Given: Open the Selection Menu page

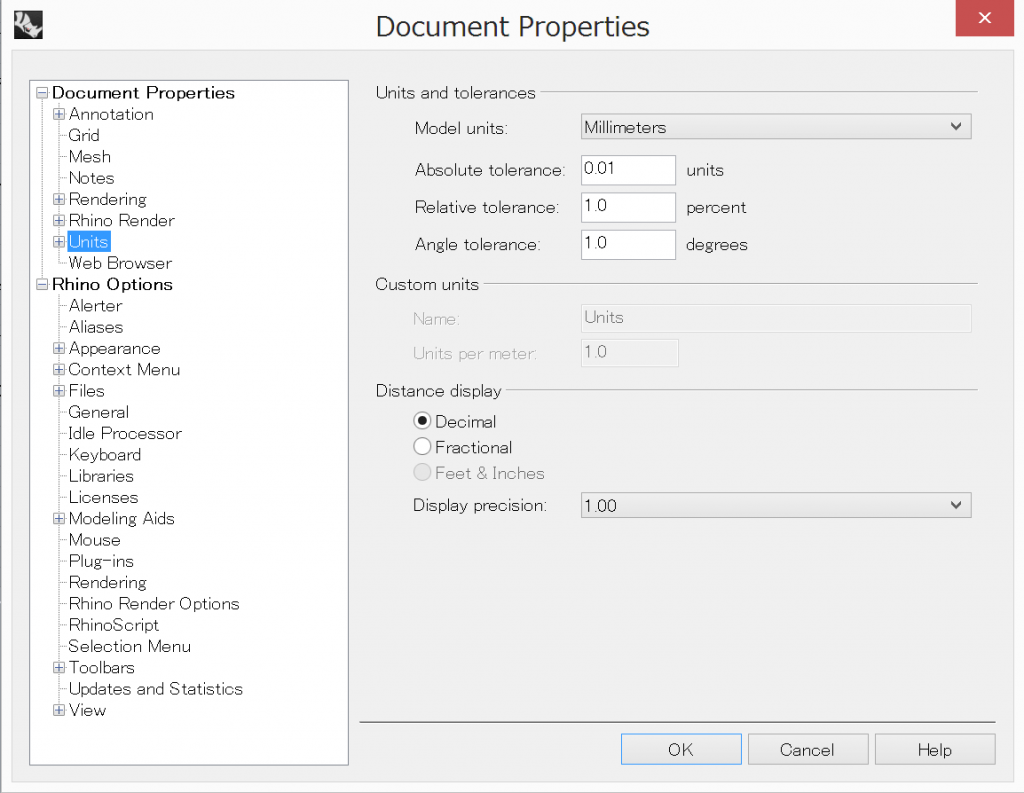Looking at the screenshot, I should pyautogui.click(x=129, y=646).
